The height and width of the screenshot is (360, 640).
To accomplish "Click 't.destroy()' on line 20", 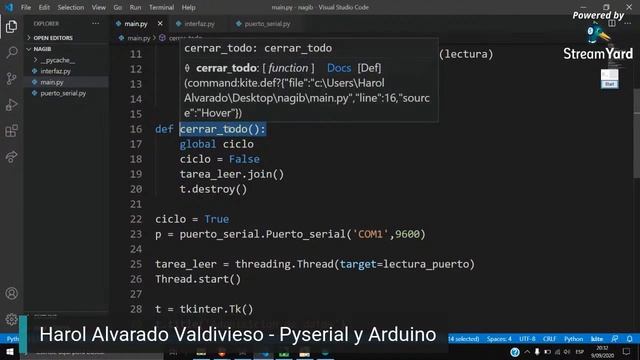I will coord(213,189).
